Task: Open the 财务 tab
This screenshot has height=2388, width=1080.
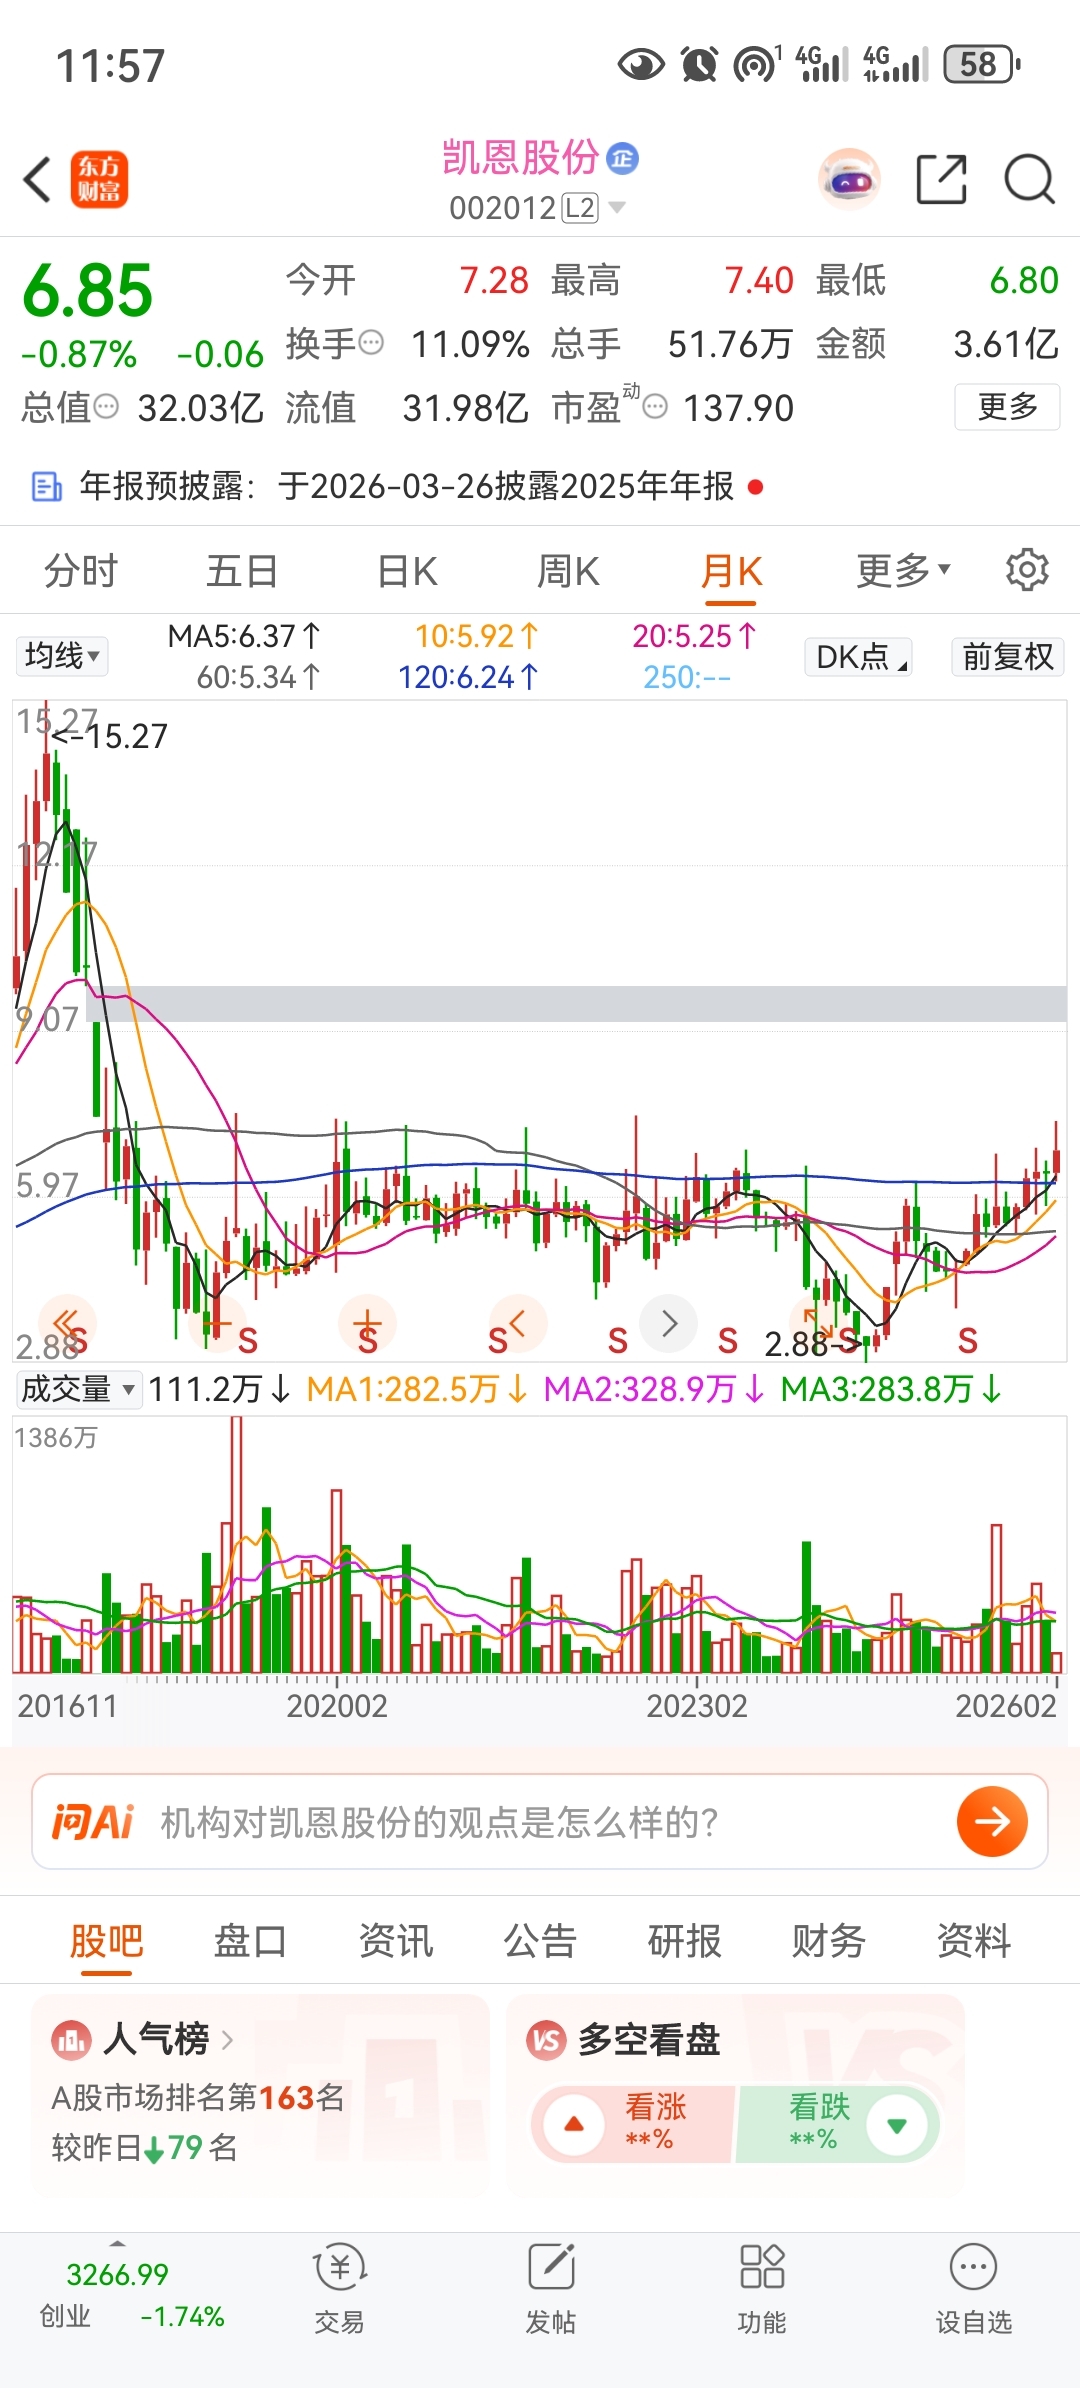Action: pyautogui.click(x=829, y=1941)
